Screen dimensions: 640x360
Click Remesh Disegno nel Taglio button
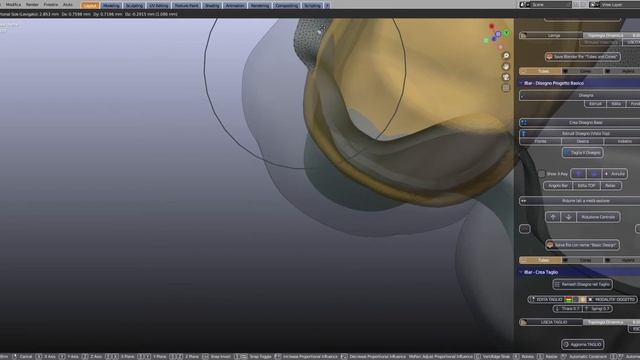pos(582,284)
